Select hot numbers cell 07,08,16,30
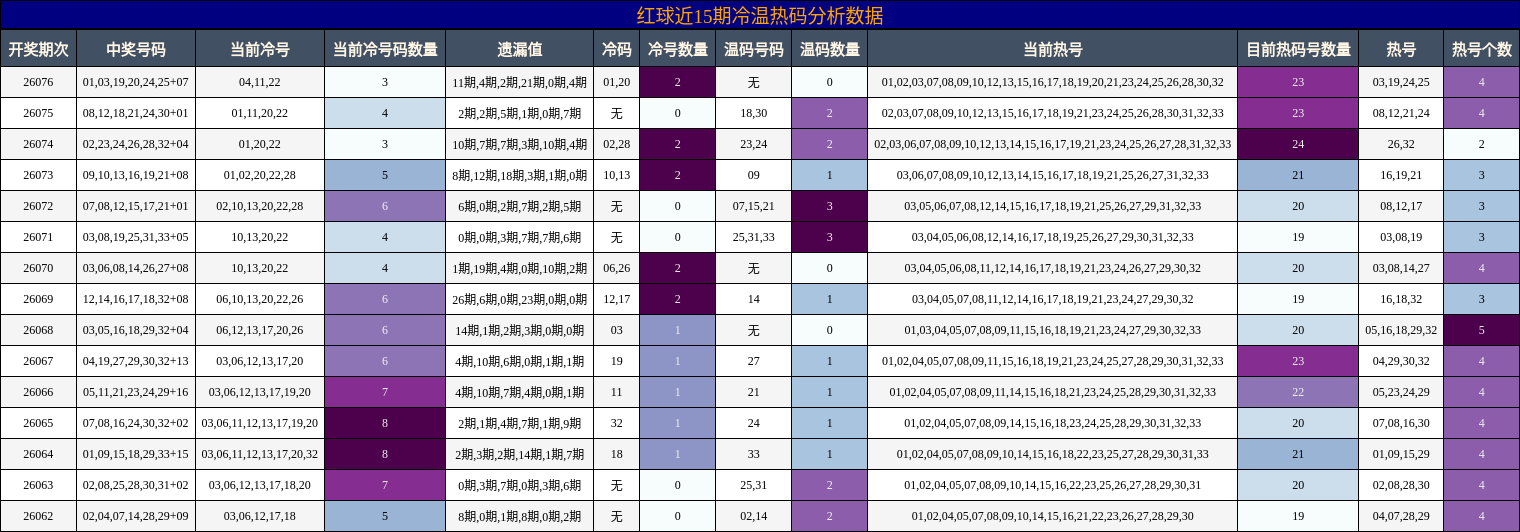Image resolution: width=1520 pixels, height=532 pixels. [x=1401, y=423]
